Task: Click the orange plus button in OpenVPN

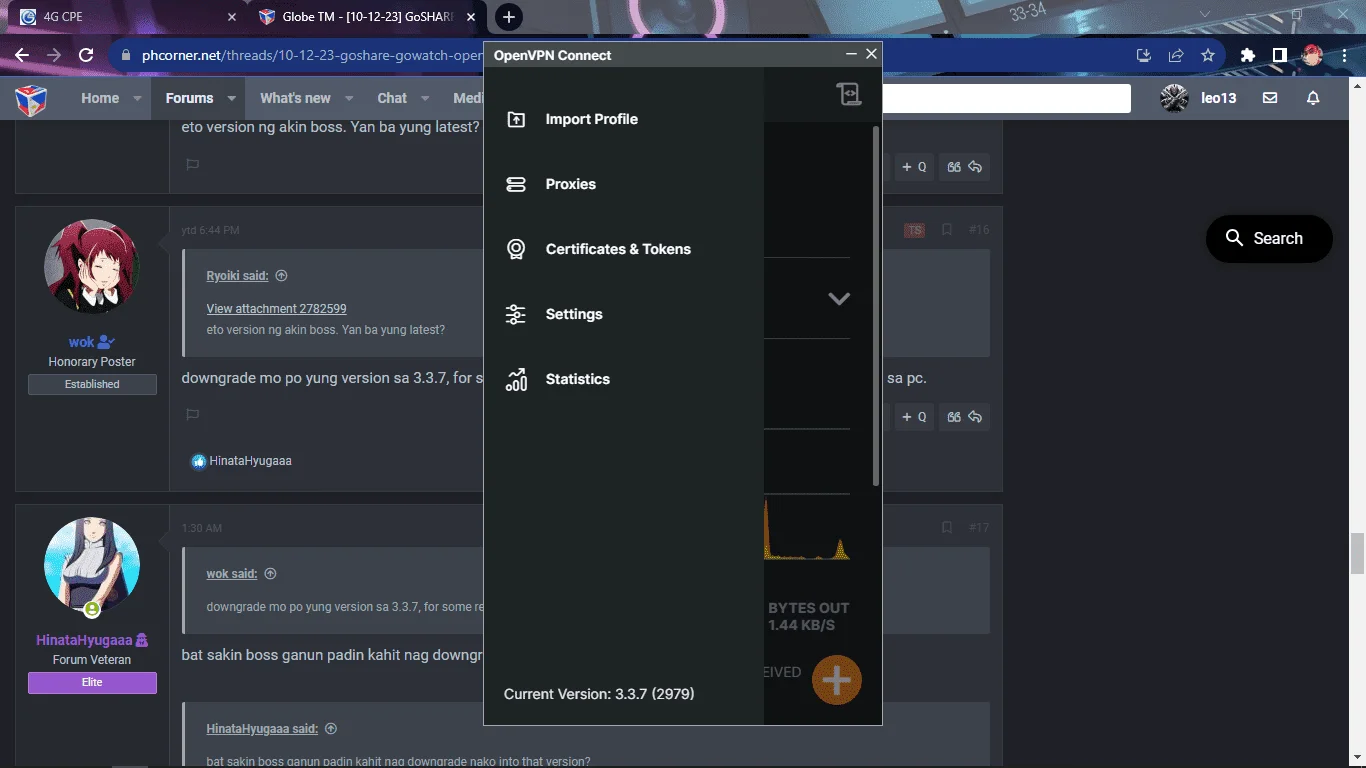Action: click(x=836, y=680)
